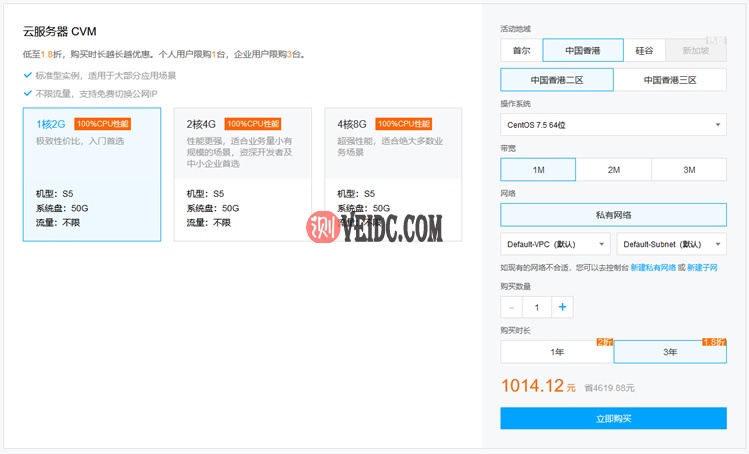Select the 私有网络 network option
Image resolution: width=749 pixels, height=454 pixels.
[613, 215]
